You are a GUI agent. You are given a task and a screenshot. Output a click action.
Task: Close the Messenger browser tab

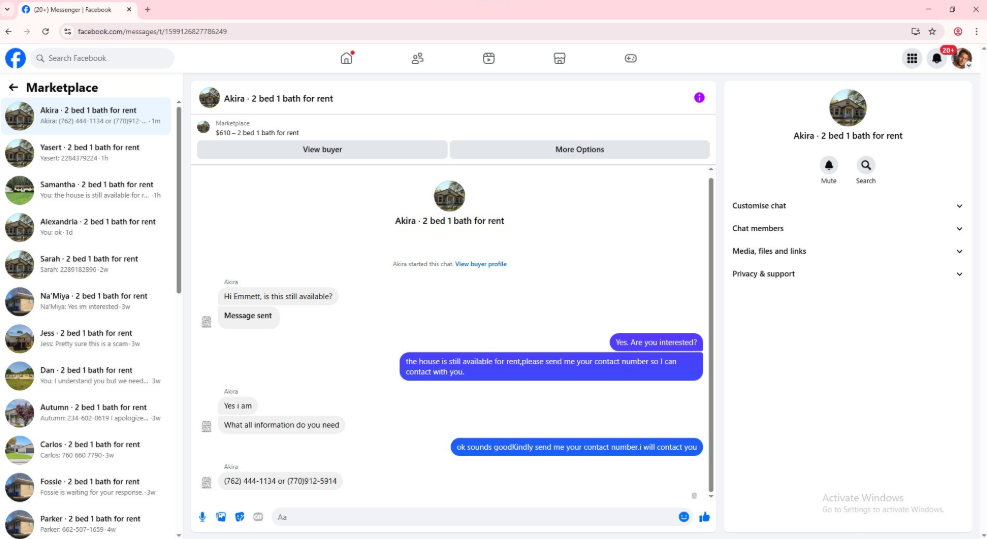(129, 9)
